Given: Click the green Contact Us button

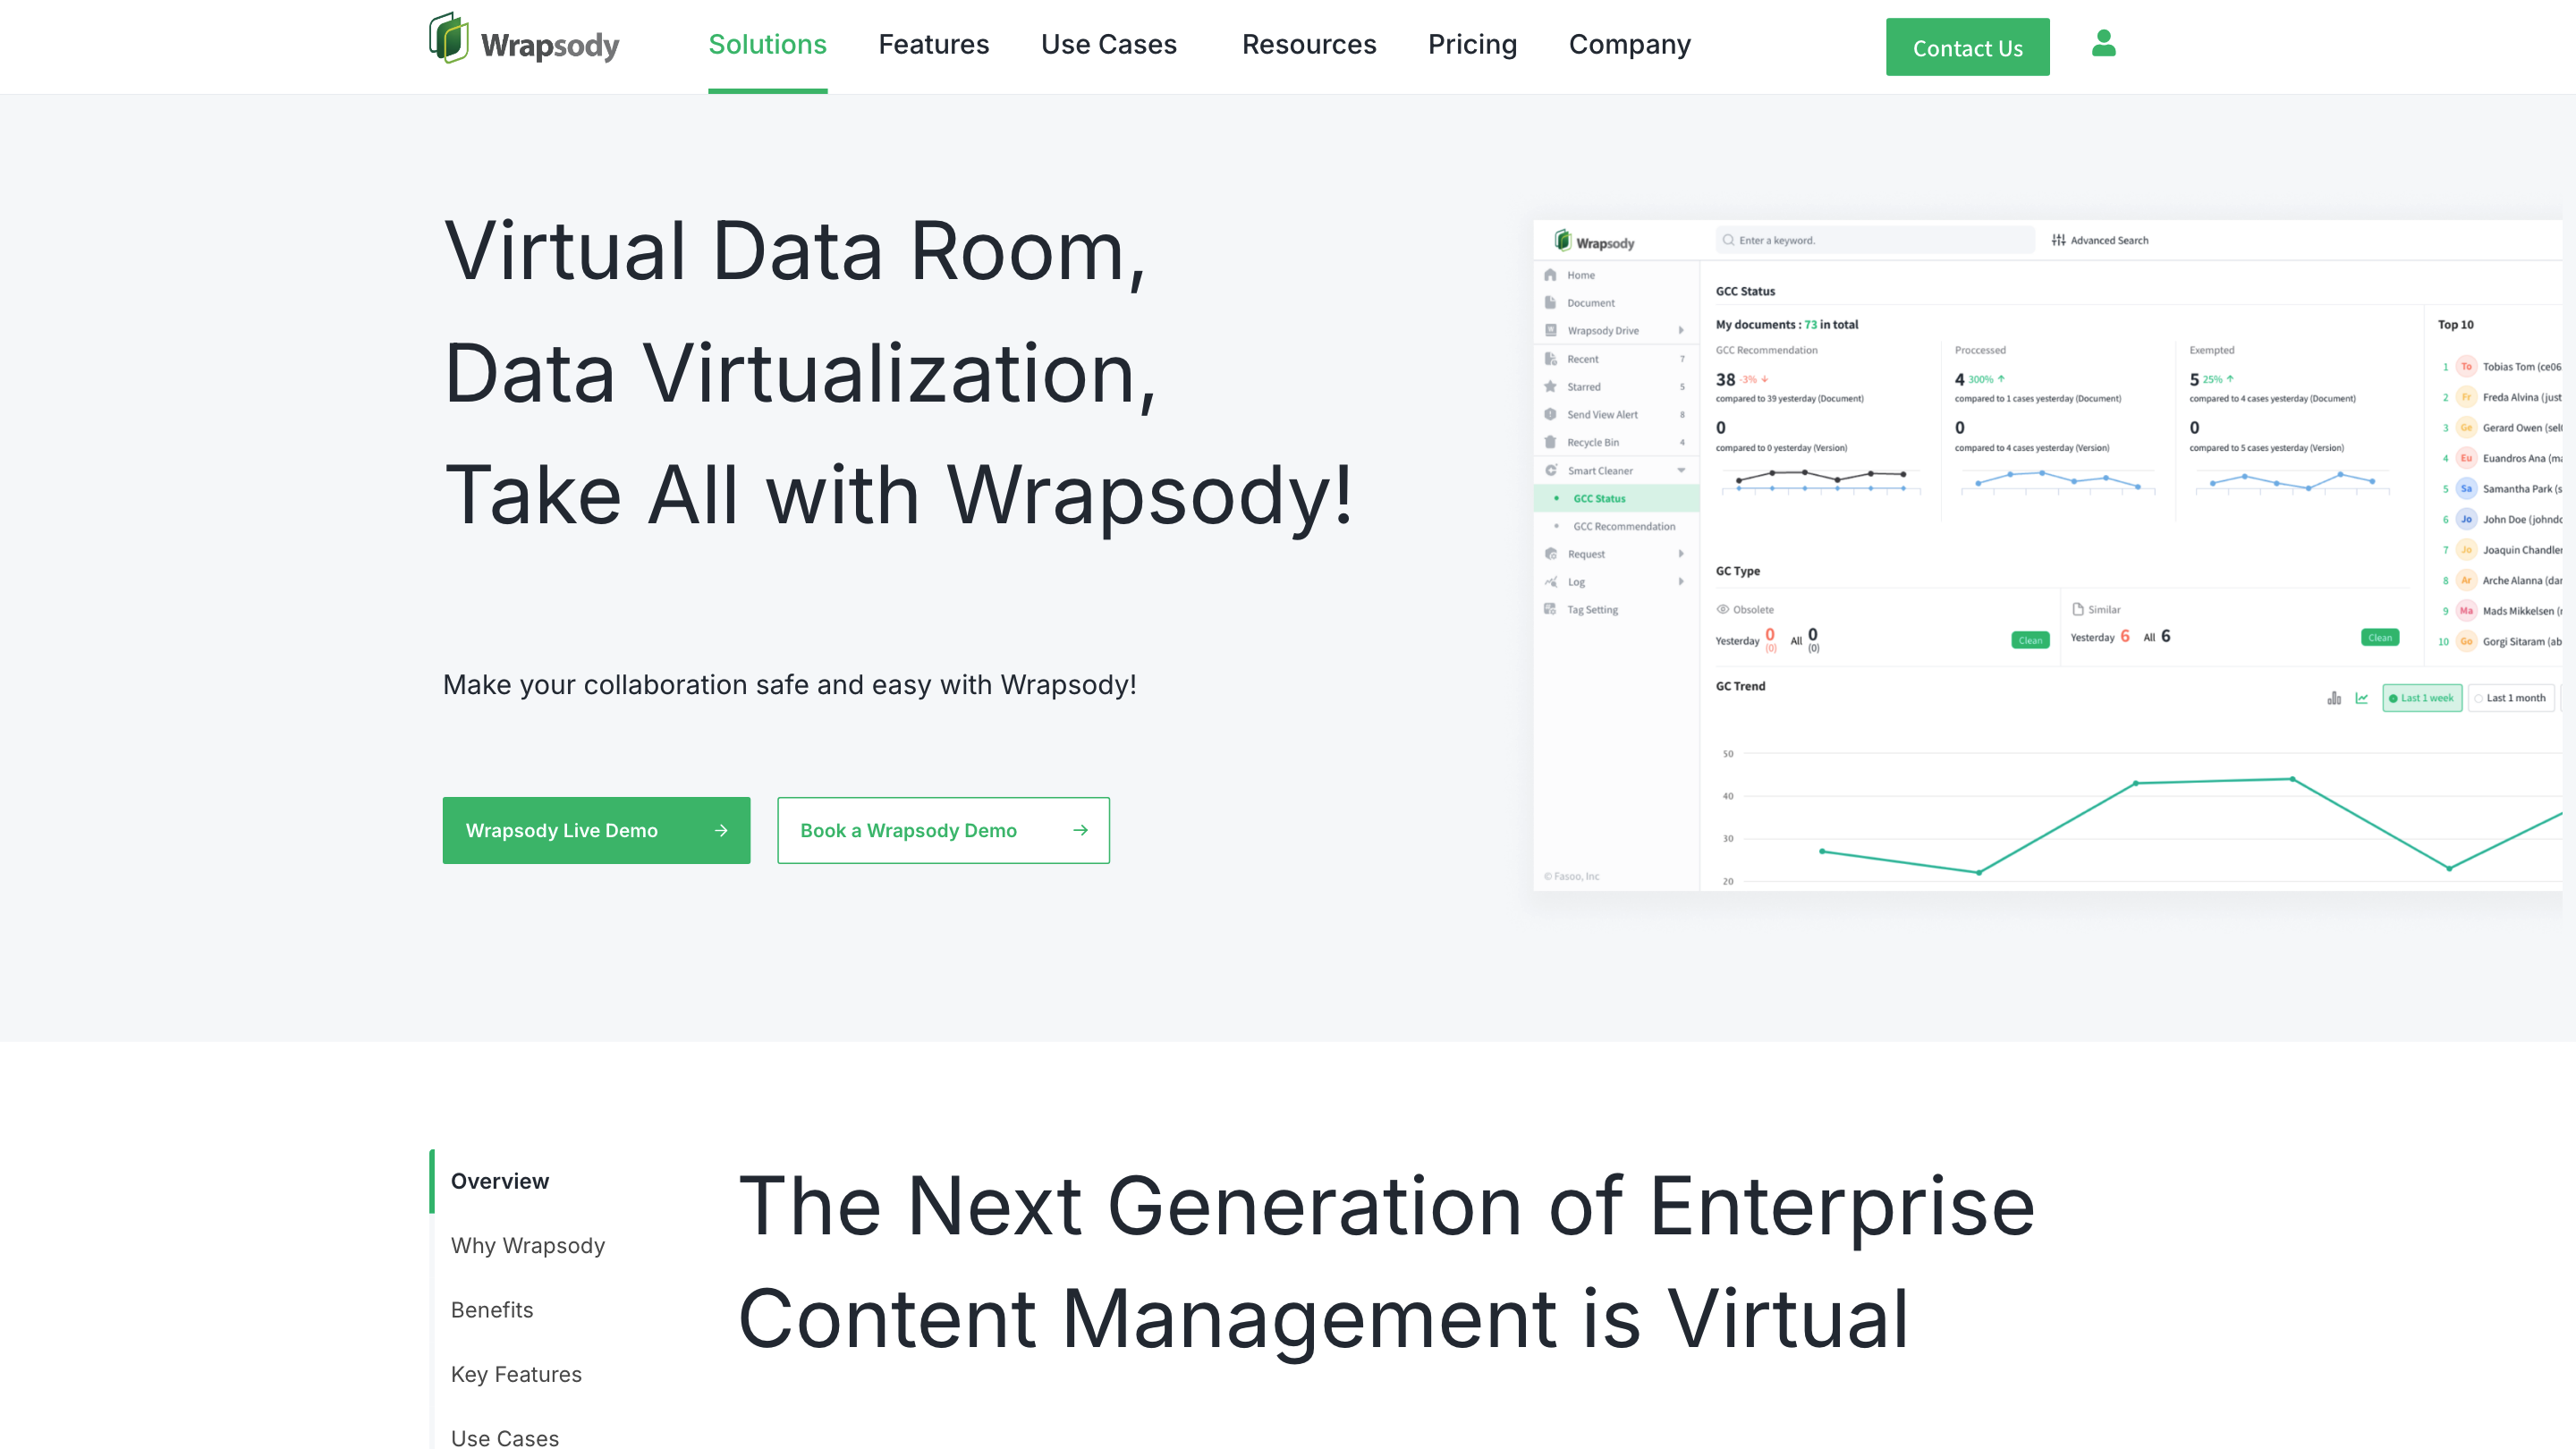Looking at the screenshot, I should point(1967,47).
